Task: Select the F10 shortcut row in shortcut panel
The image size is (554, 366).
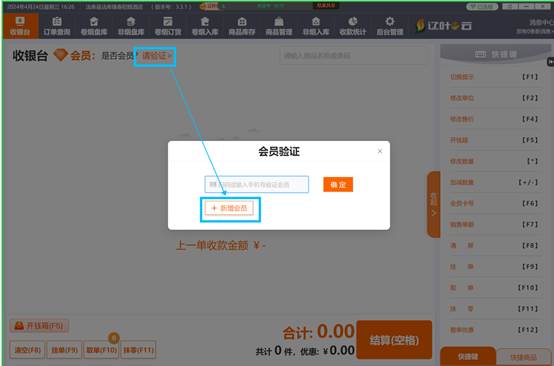Action: (x=494, y=288)
